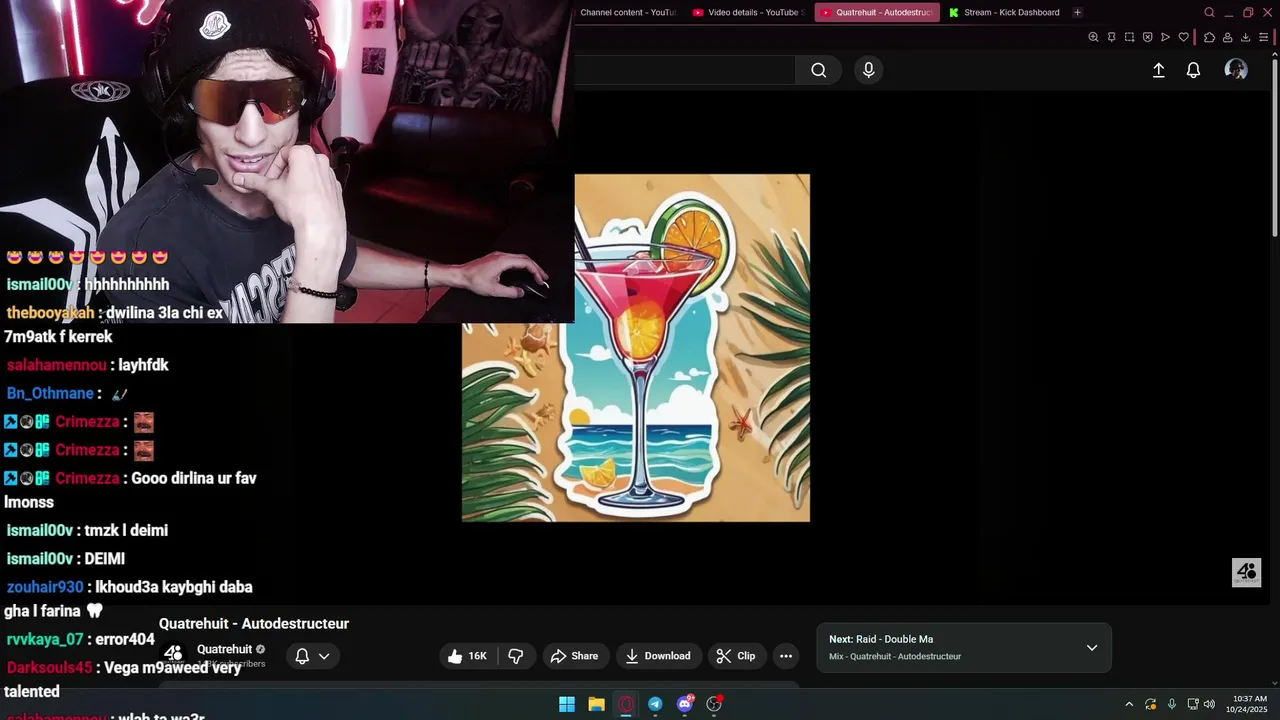Image resolution: width=1280 pixels, height=720 pixels.
Task: Open Discord from taskbar
Action: coord(685,704)
